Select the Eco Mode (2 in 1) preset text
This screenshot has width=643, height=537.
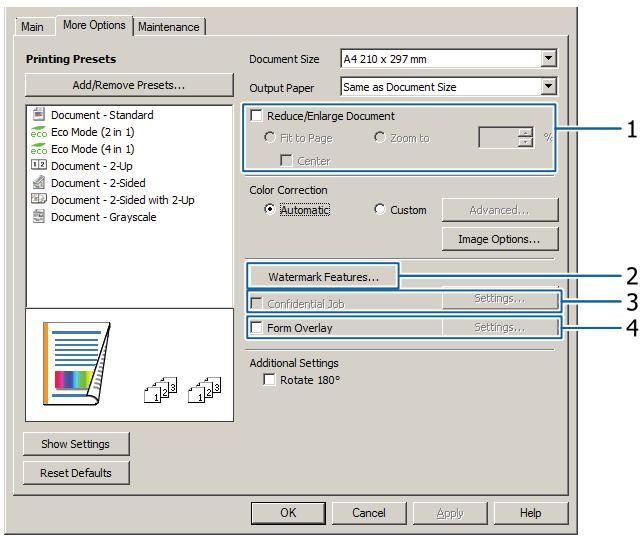coord(93,132)
